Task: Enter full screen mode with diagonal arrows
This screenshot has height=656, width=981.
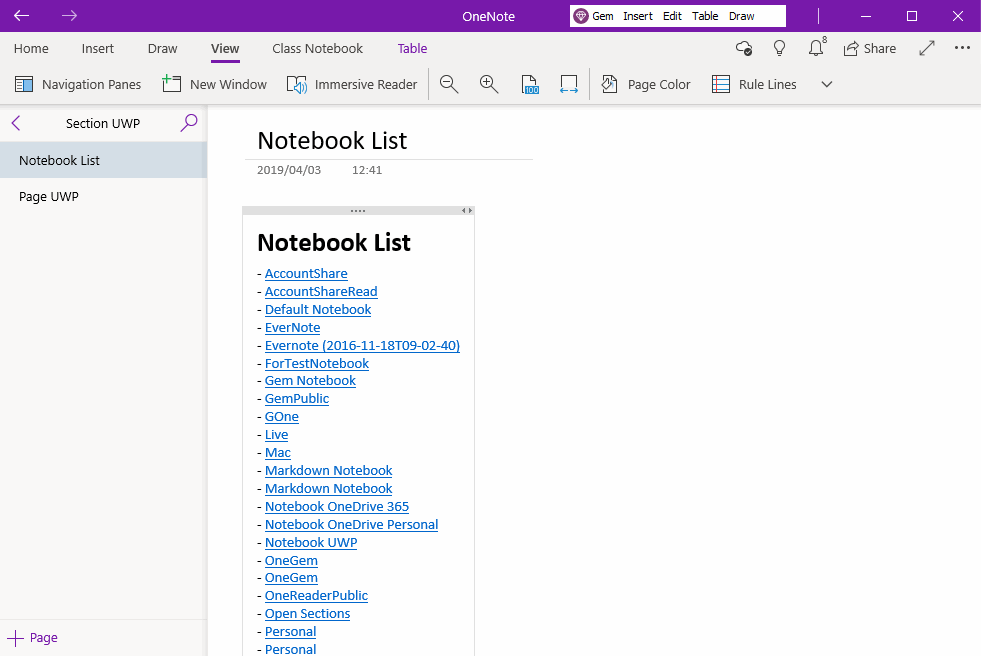Action: click(x=927, y=48)
